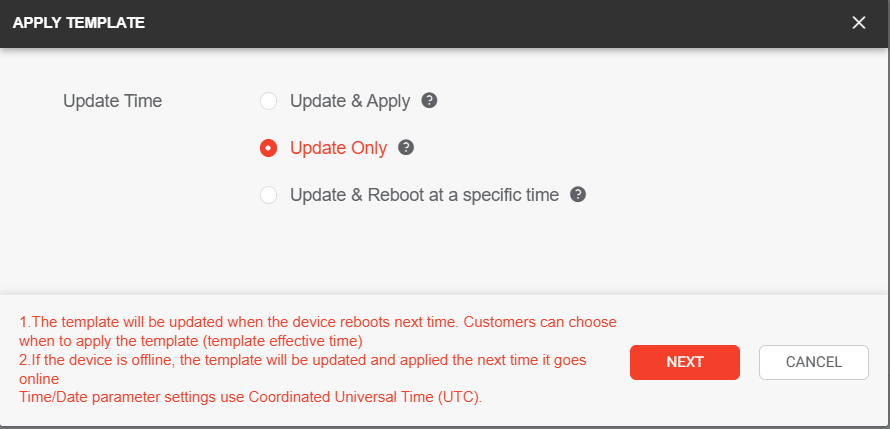Select the Update & Apply radio button
The width and height of the screenshot is (890, 429).
coord(268,102)
